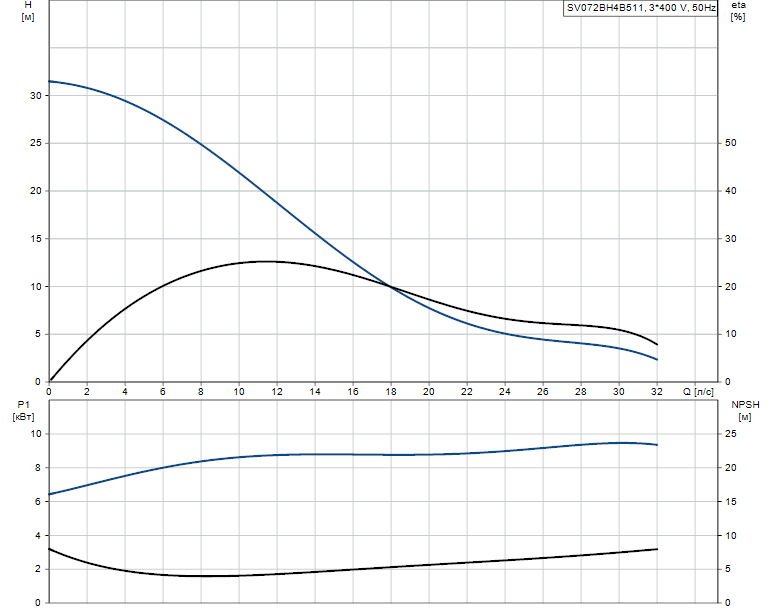
Task: Select the NPSH [м] axis label
Action: tap(745, 411)
